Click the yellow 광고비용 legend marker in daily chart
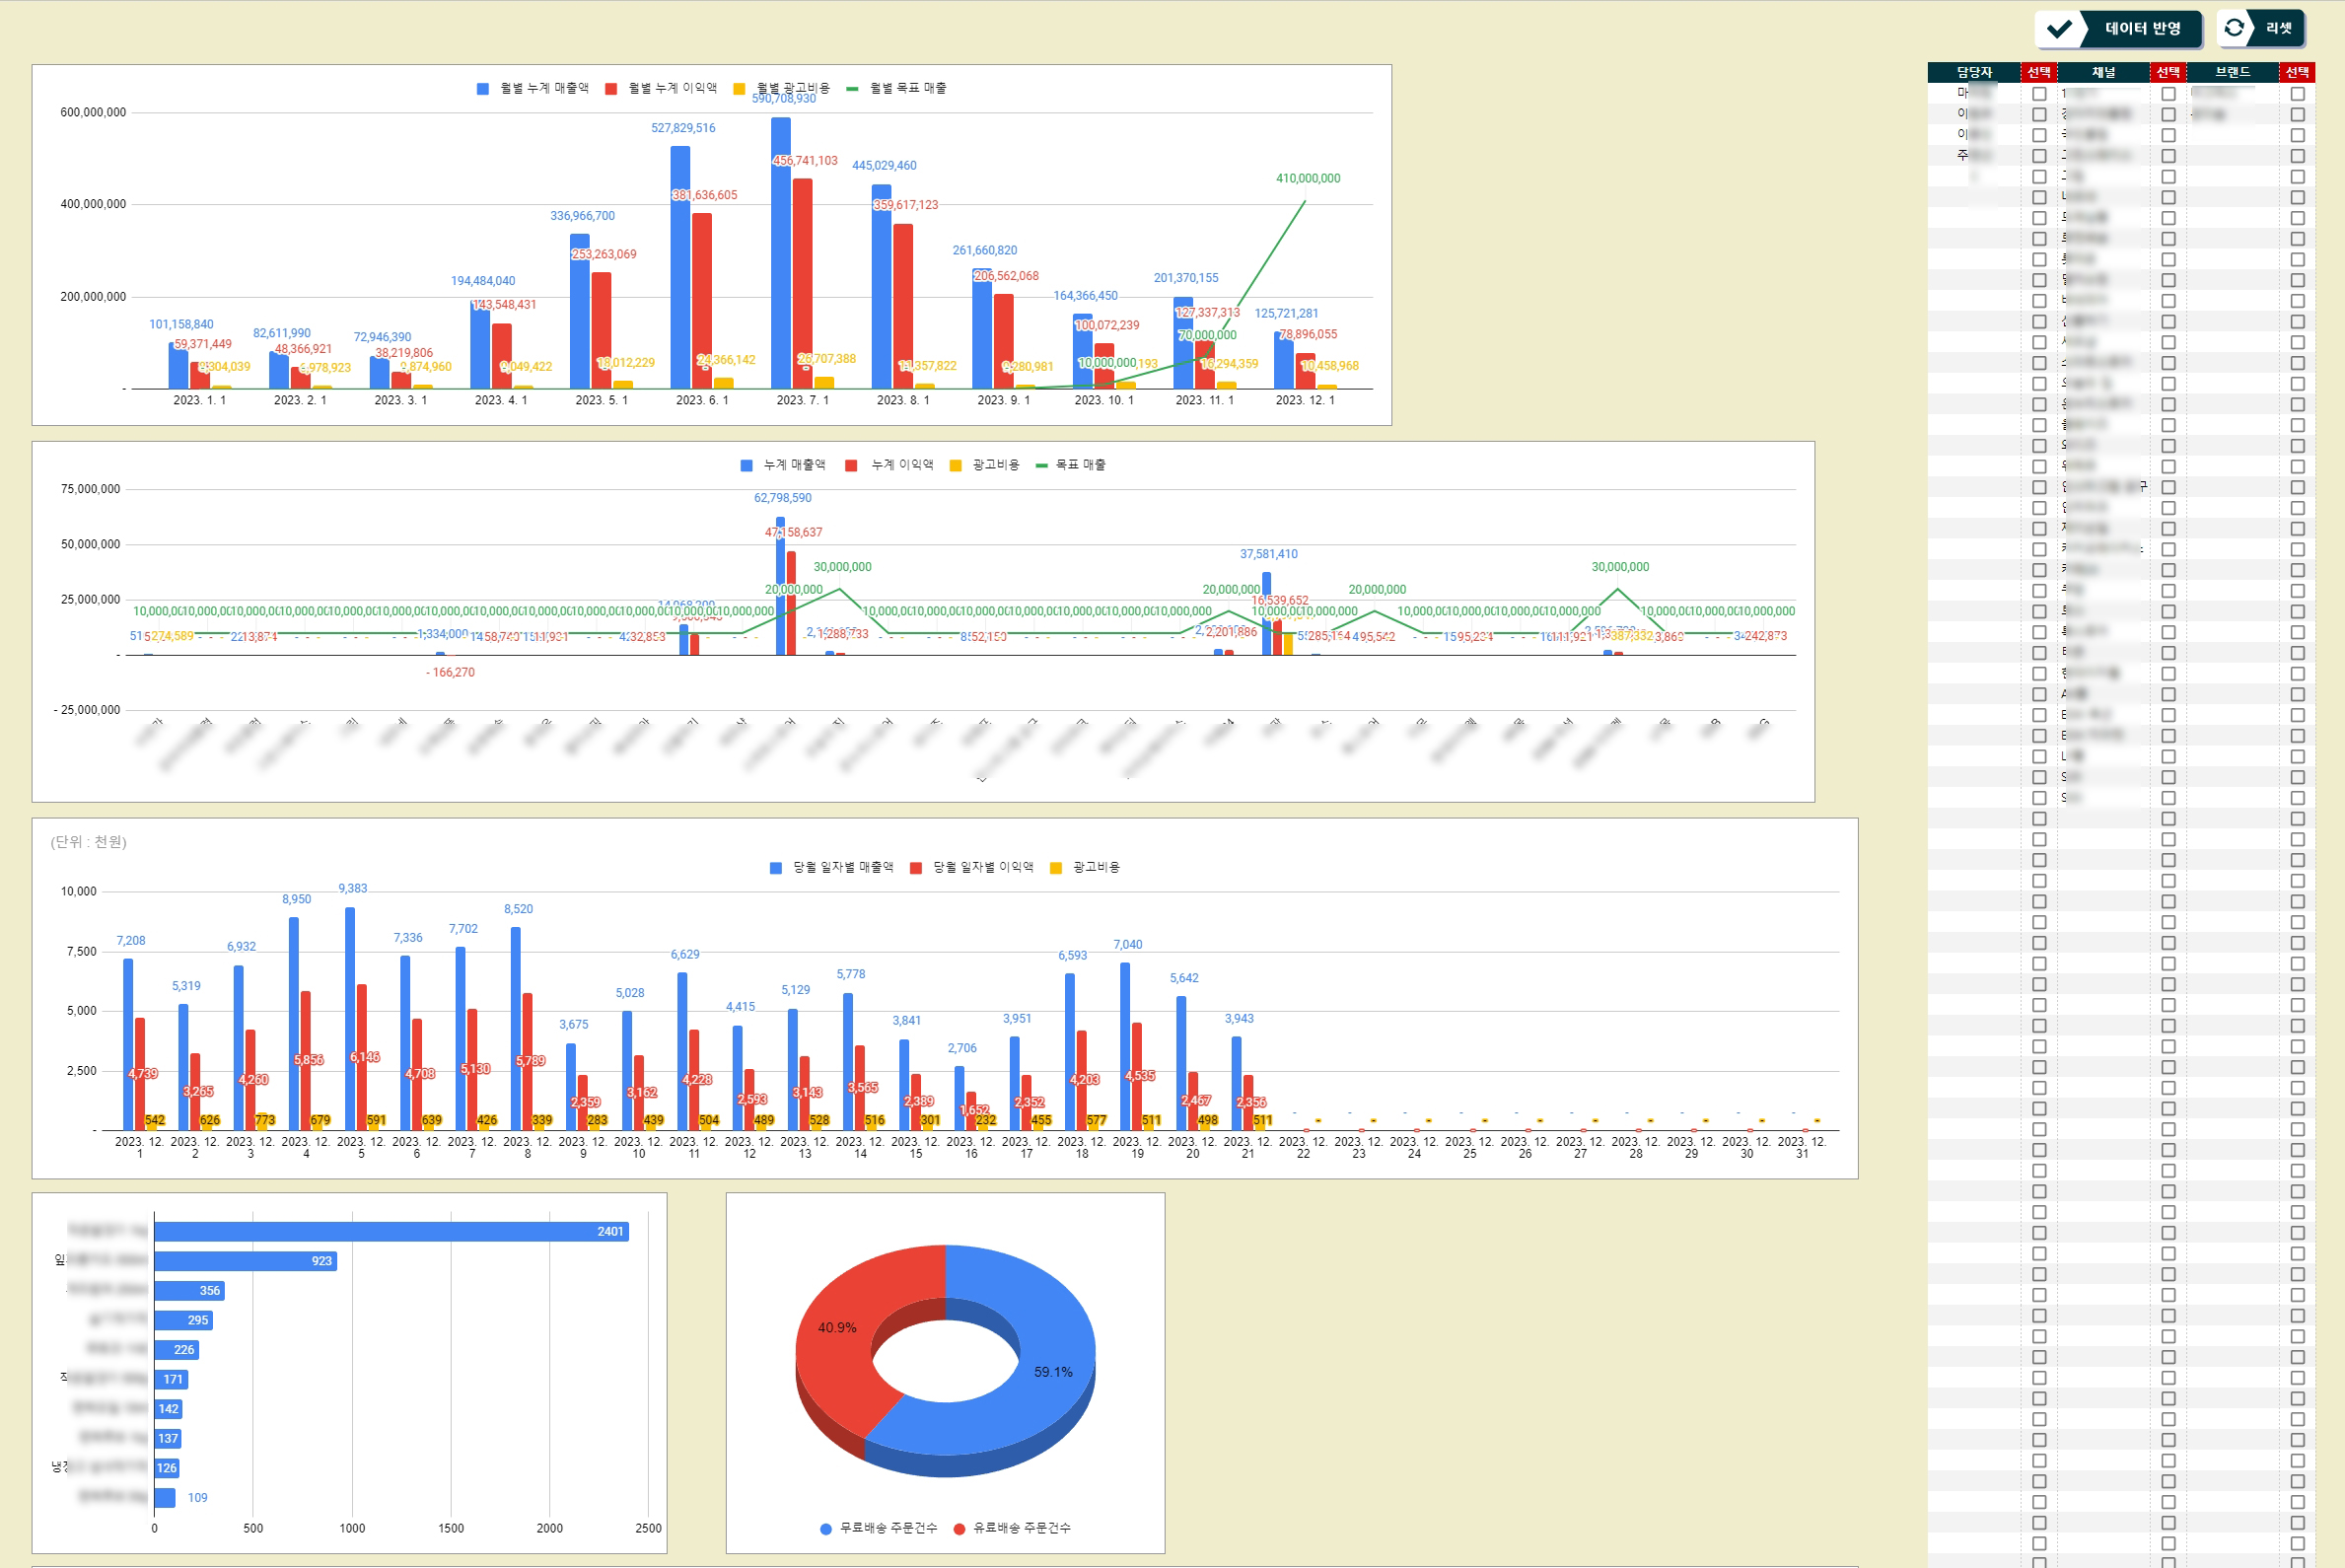The image size is (2345, 1568). click(x=1056, y=868)
